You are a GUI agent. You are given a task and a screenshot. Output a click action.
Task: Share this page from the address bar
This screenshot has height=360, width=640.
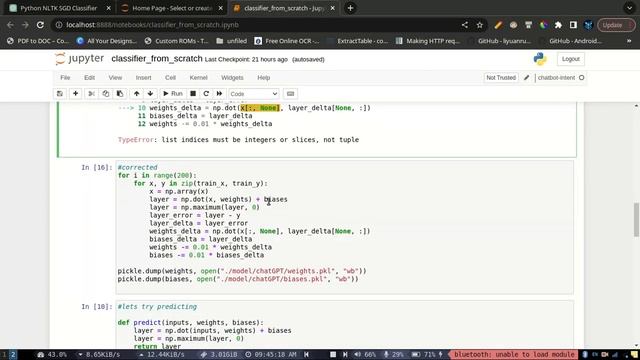click(x=464, y=25)
